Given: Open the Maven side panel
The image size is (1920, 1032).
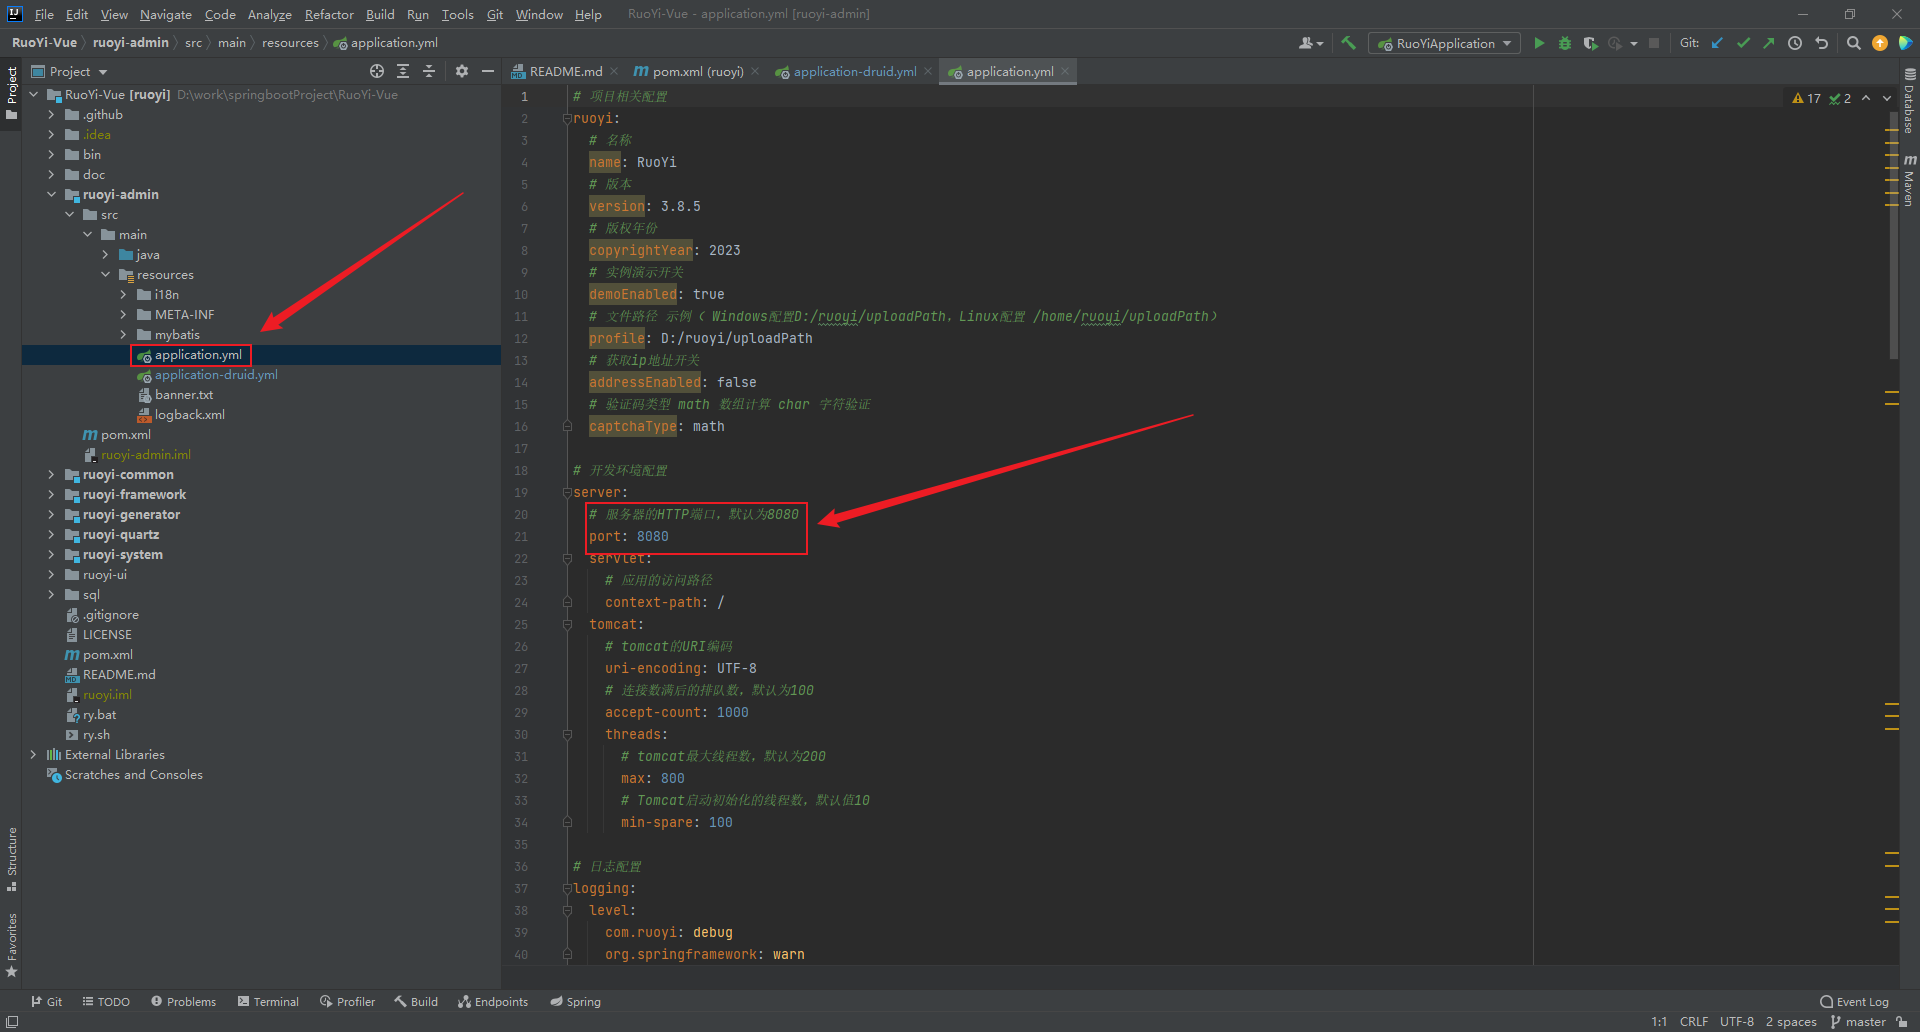Looking at the screenshot, I should click(x=1909, y=180).
